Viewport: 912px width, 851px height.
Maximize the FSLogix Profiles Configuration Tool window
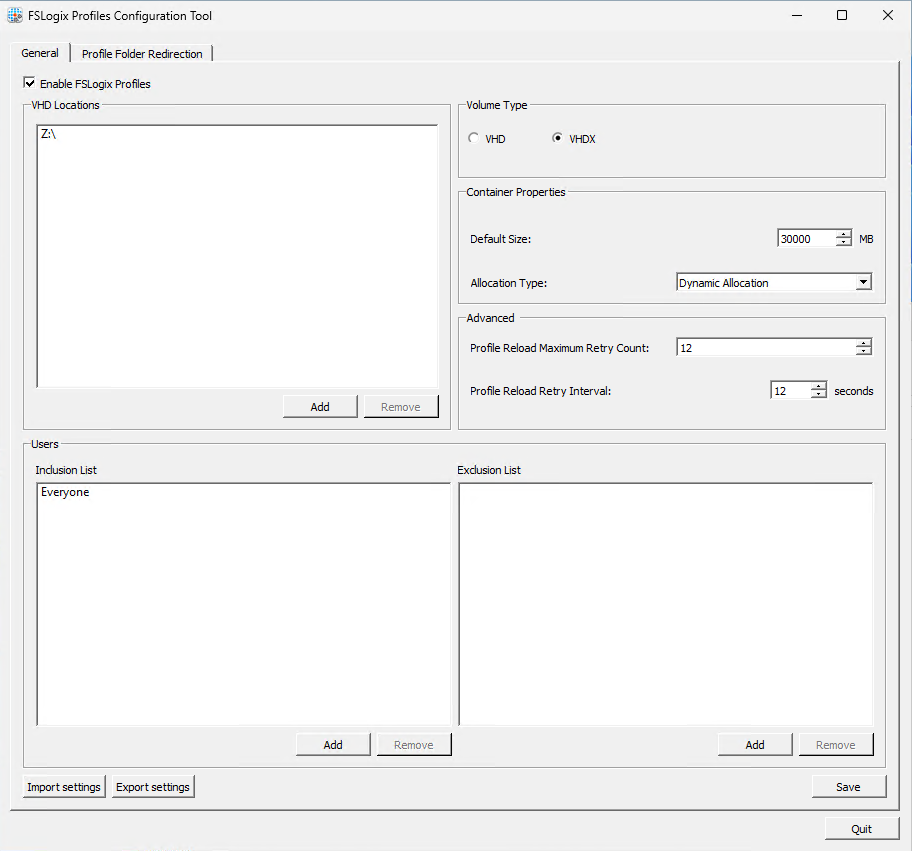click(842, 16)
